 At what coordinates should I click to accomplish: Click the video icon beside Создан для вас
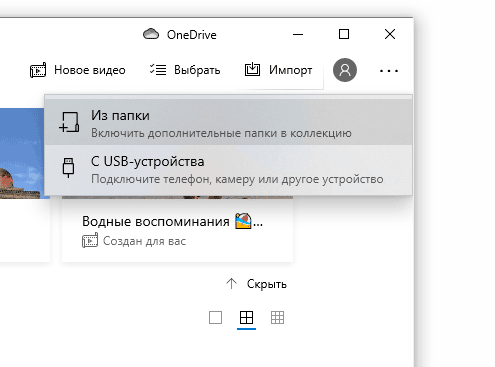[x=90, y=240]
